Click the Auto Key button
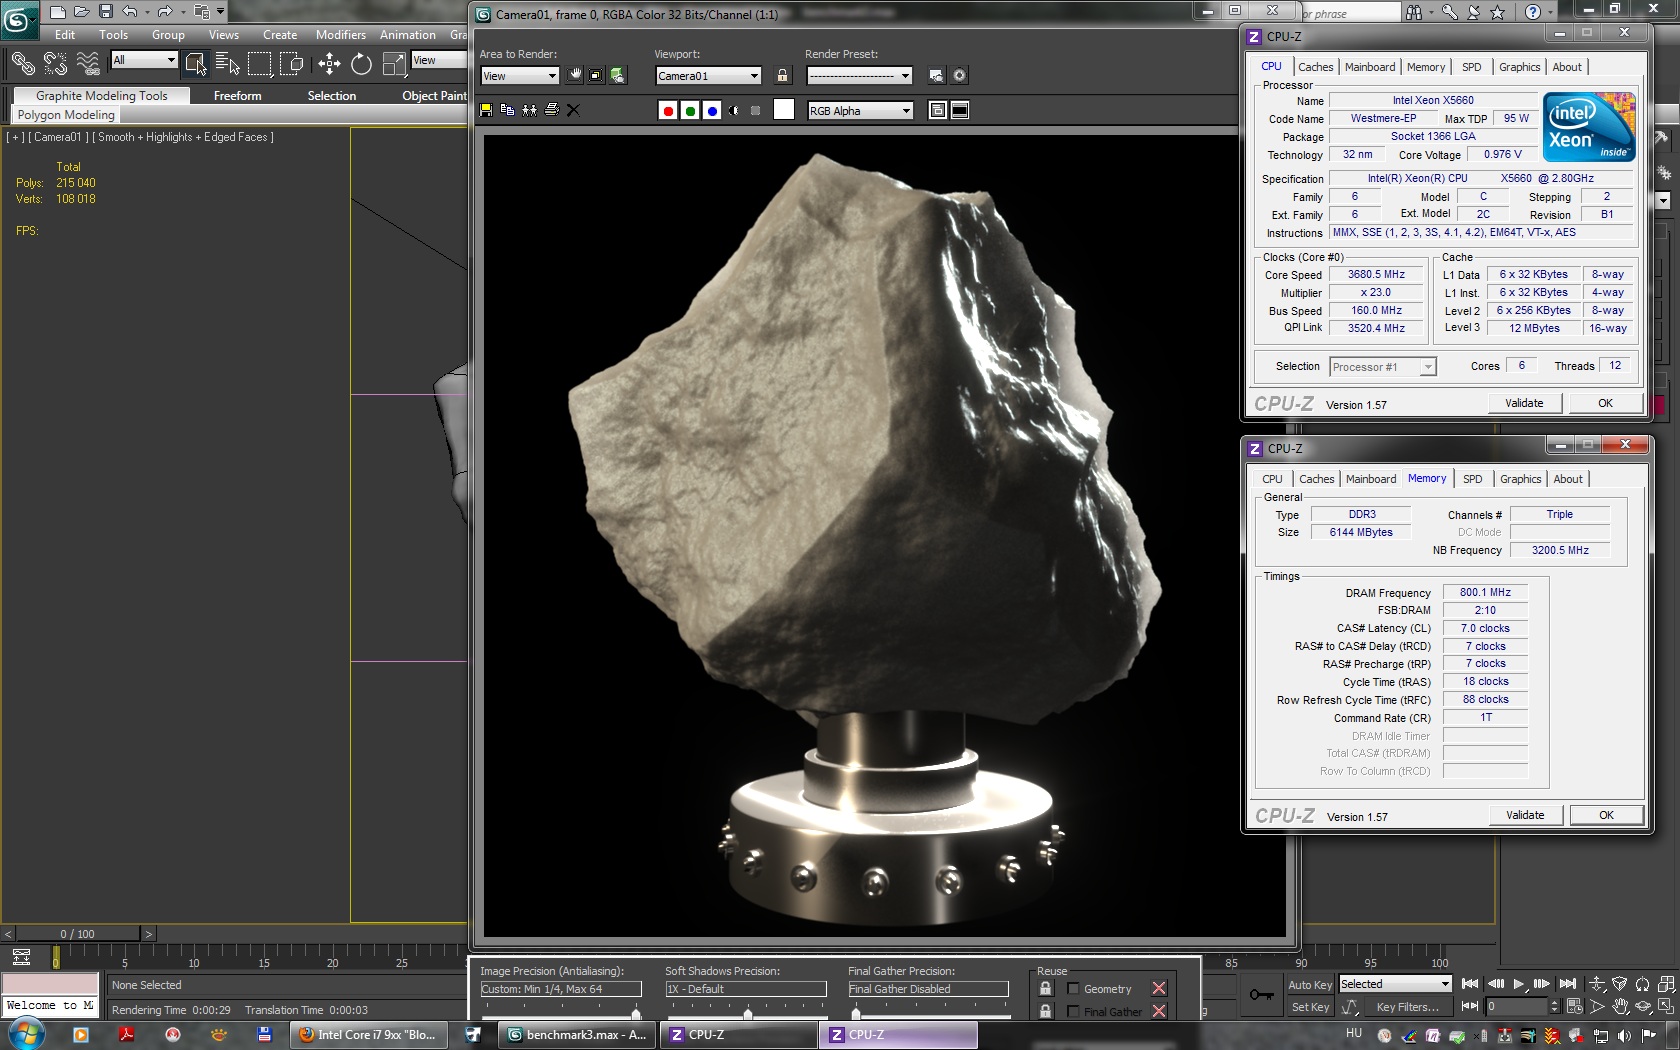1680x1050 pixels. click(1310, 985)
